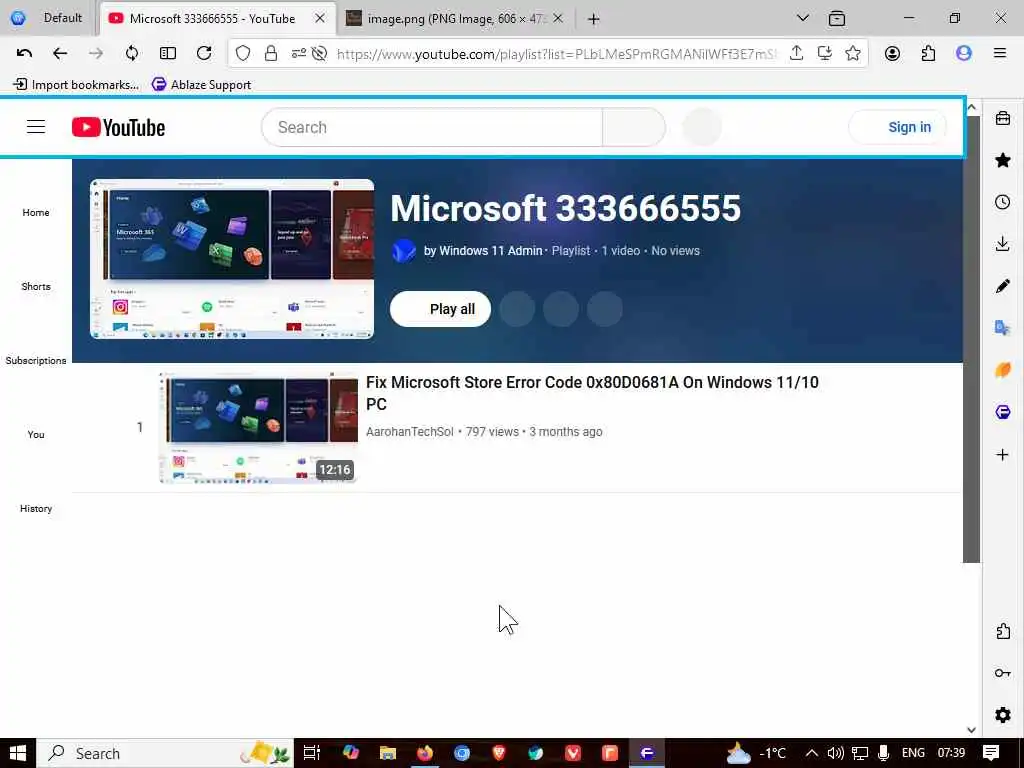Open Firefox from the taskbar

(424, 753)
